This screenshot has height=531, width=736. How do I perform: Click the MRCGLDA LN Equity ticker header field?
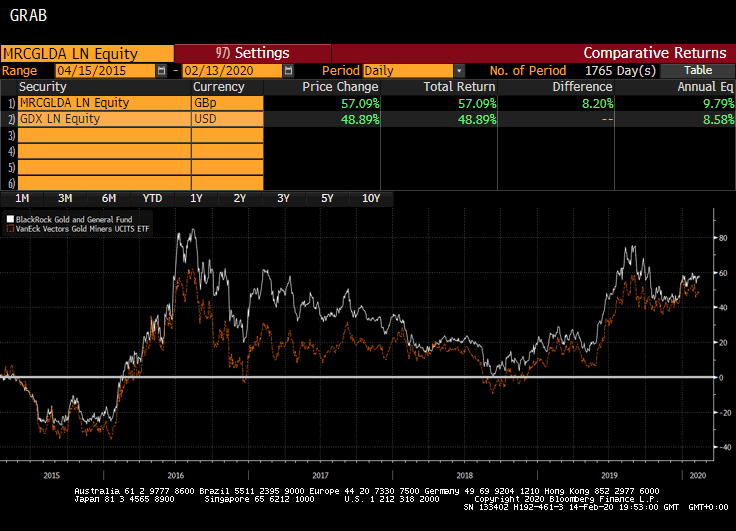pos(87,54)
